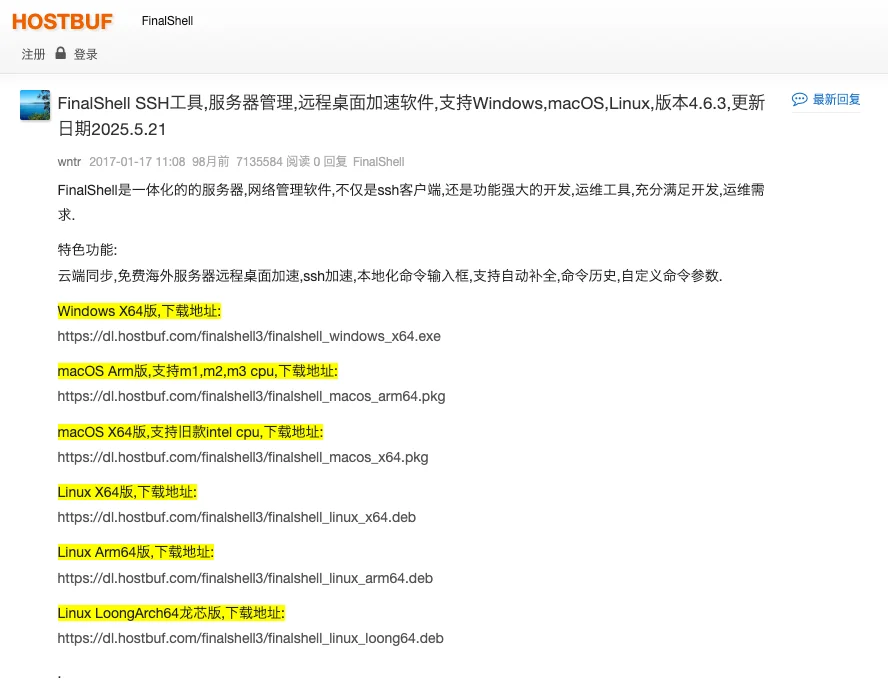Viewport: 888px width, 683px height.
Task: Click the FinalShell category tag in post meta
Action: (378, 162)
